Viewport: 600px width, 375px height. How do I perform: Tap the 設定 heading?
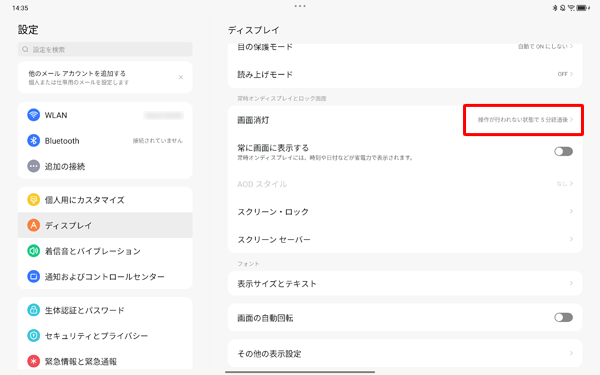point(28,29)
